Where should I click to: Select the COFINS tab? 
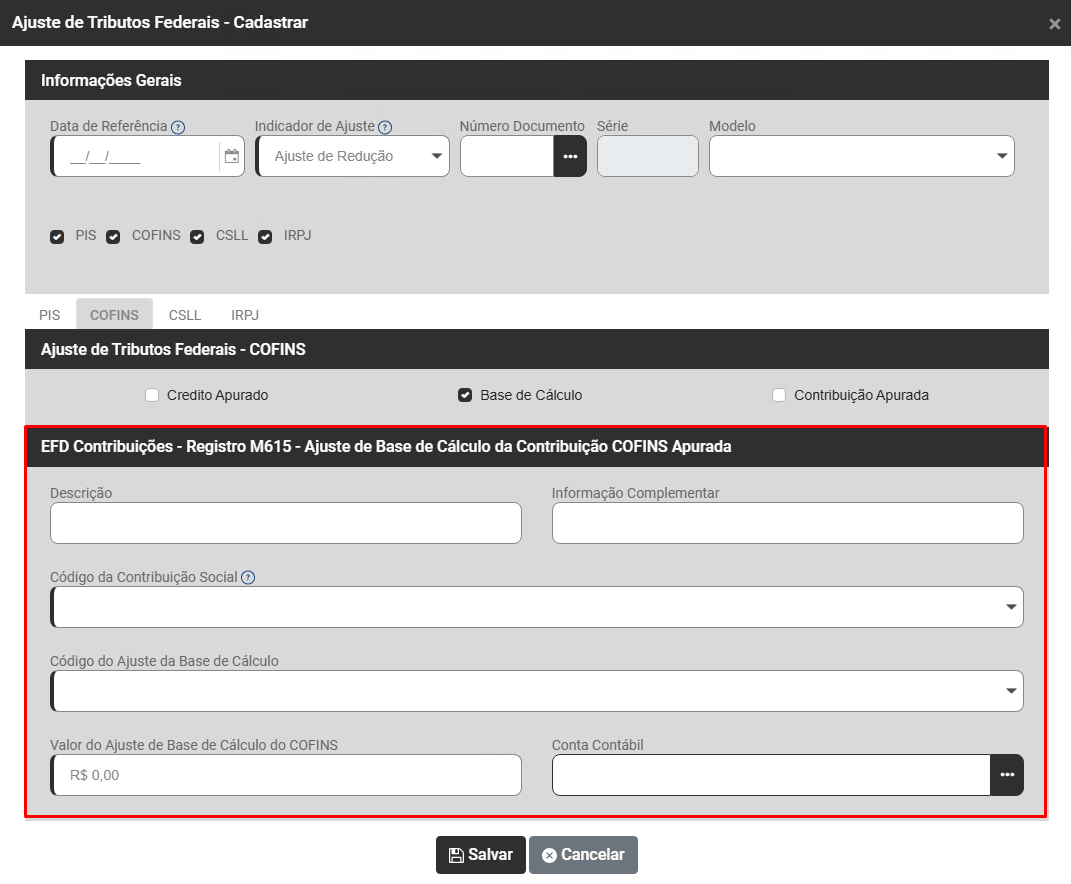tap(114, 315)
